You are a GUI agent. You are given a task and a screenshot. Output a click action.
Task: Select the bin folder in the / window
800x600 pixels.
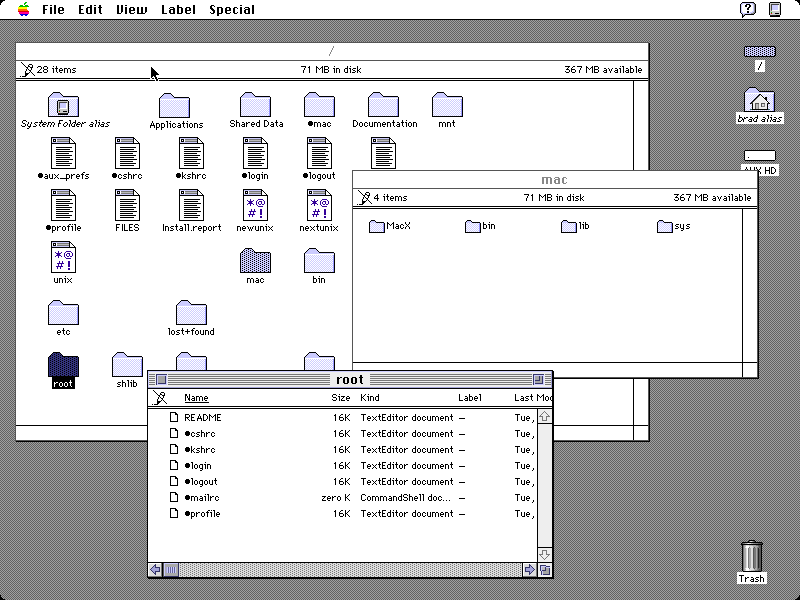click(319, 261)
